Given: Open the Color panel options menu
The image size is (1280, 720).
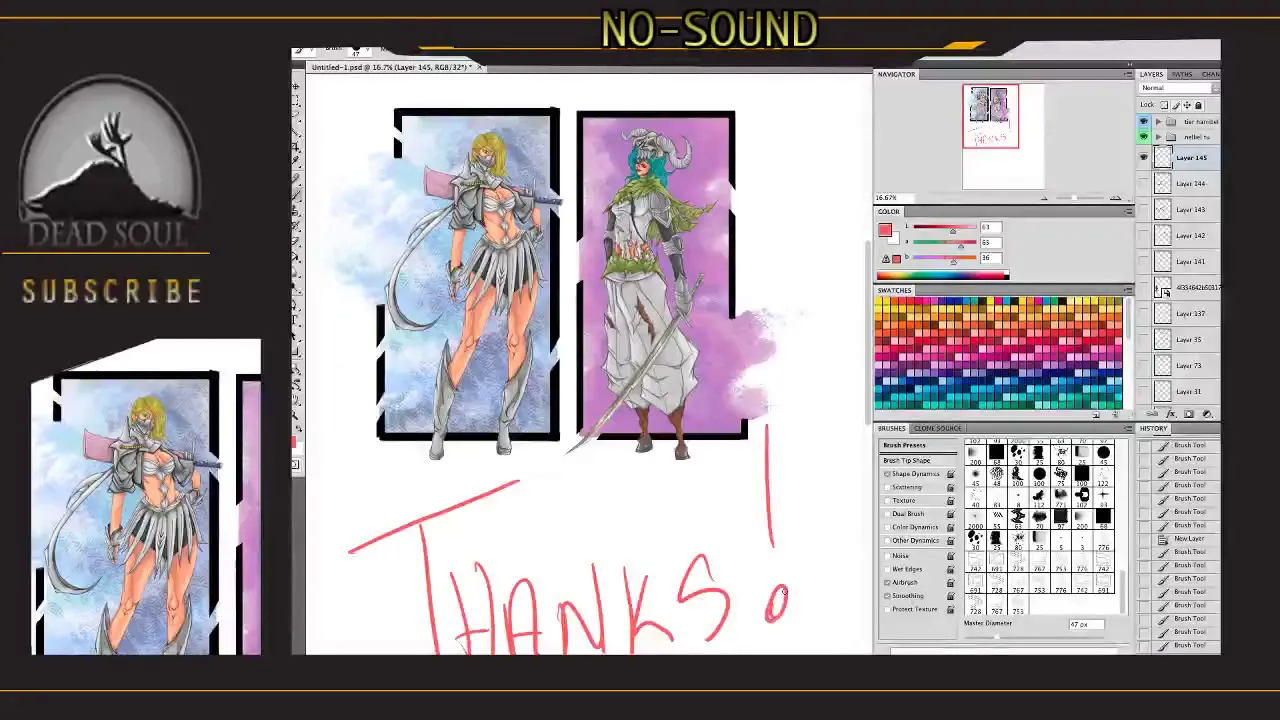Looking at the screenshot, I should pyautogui.click(x=1129, y=211).
